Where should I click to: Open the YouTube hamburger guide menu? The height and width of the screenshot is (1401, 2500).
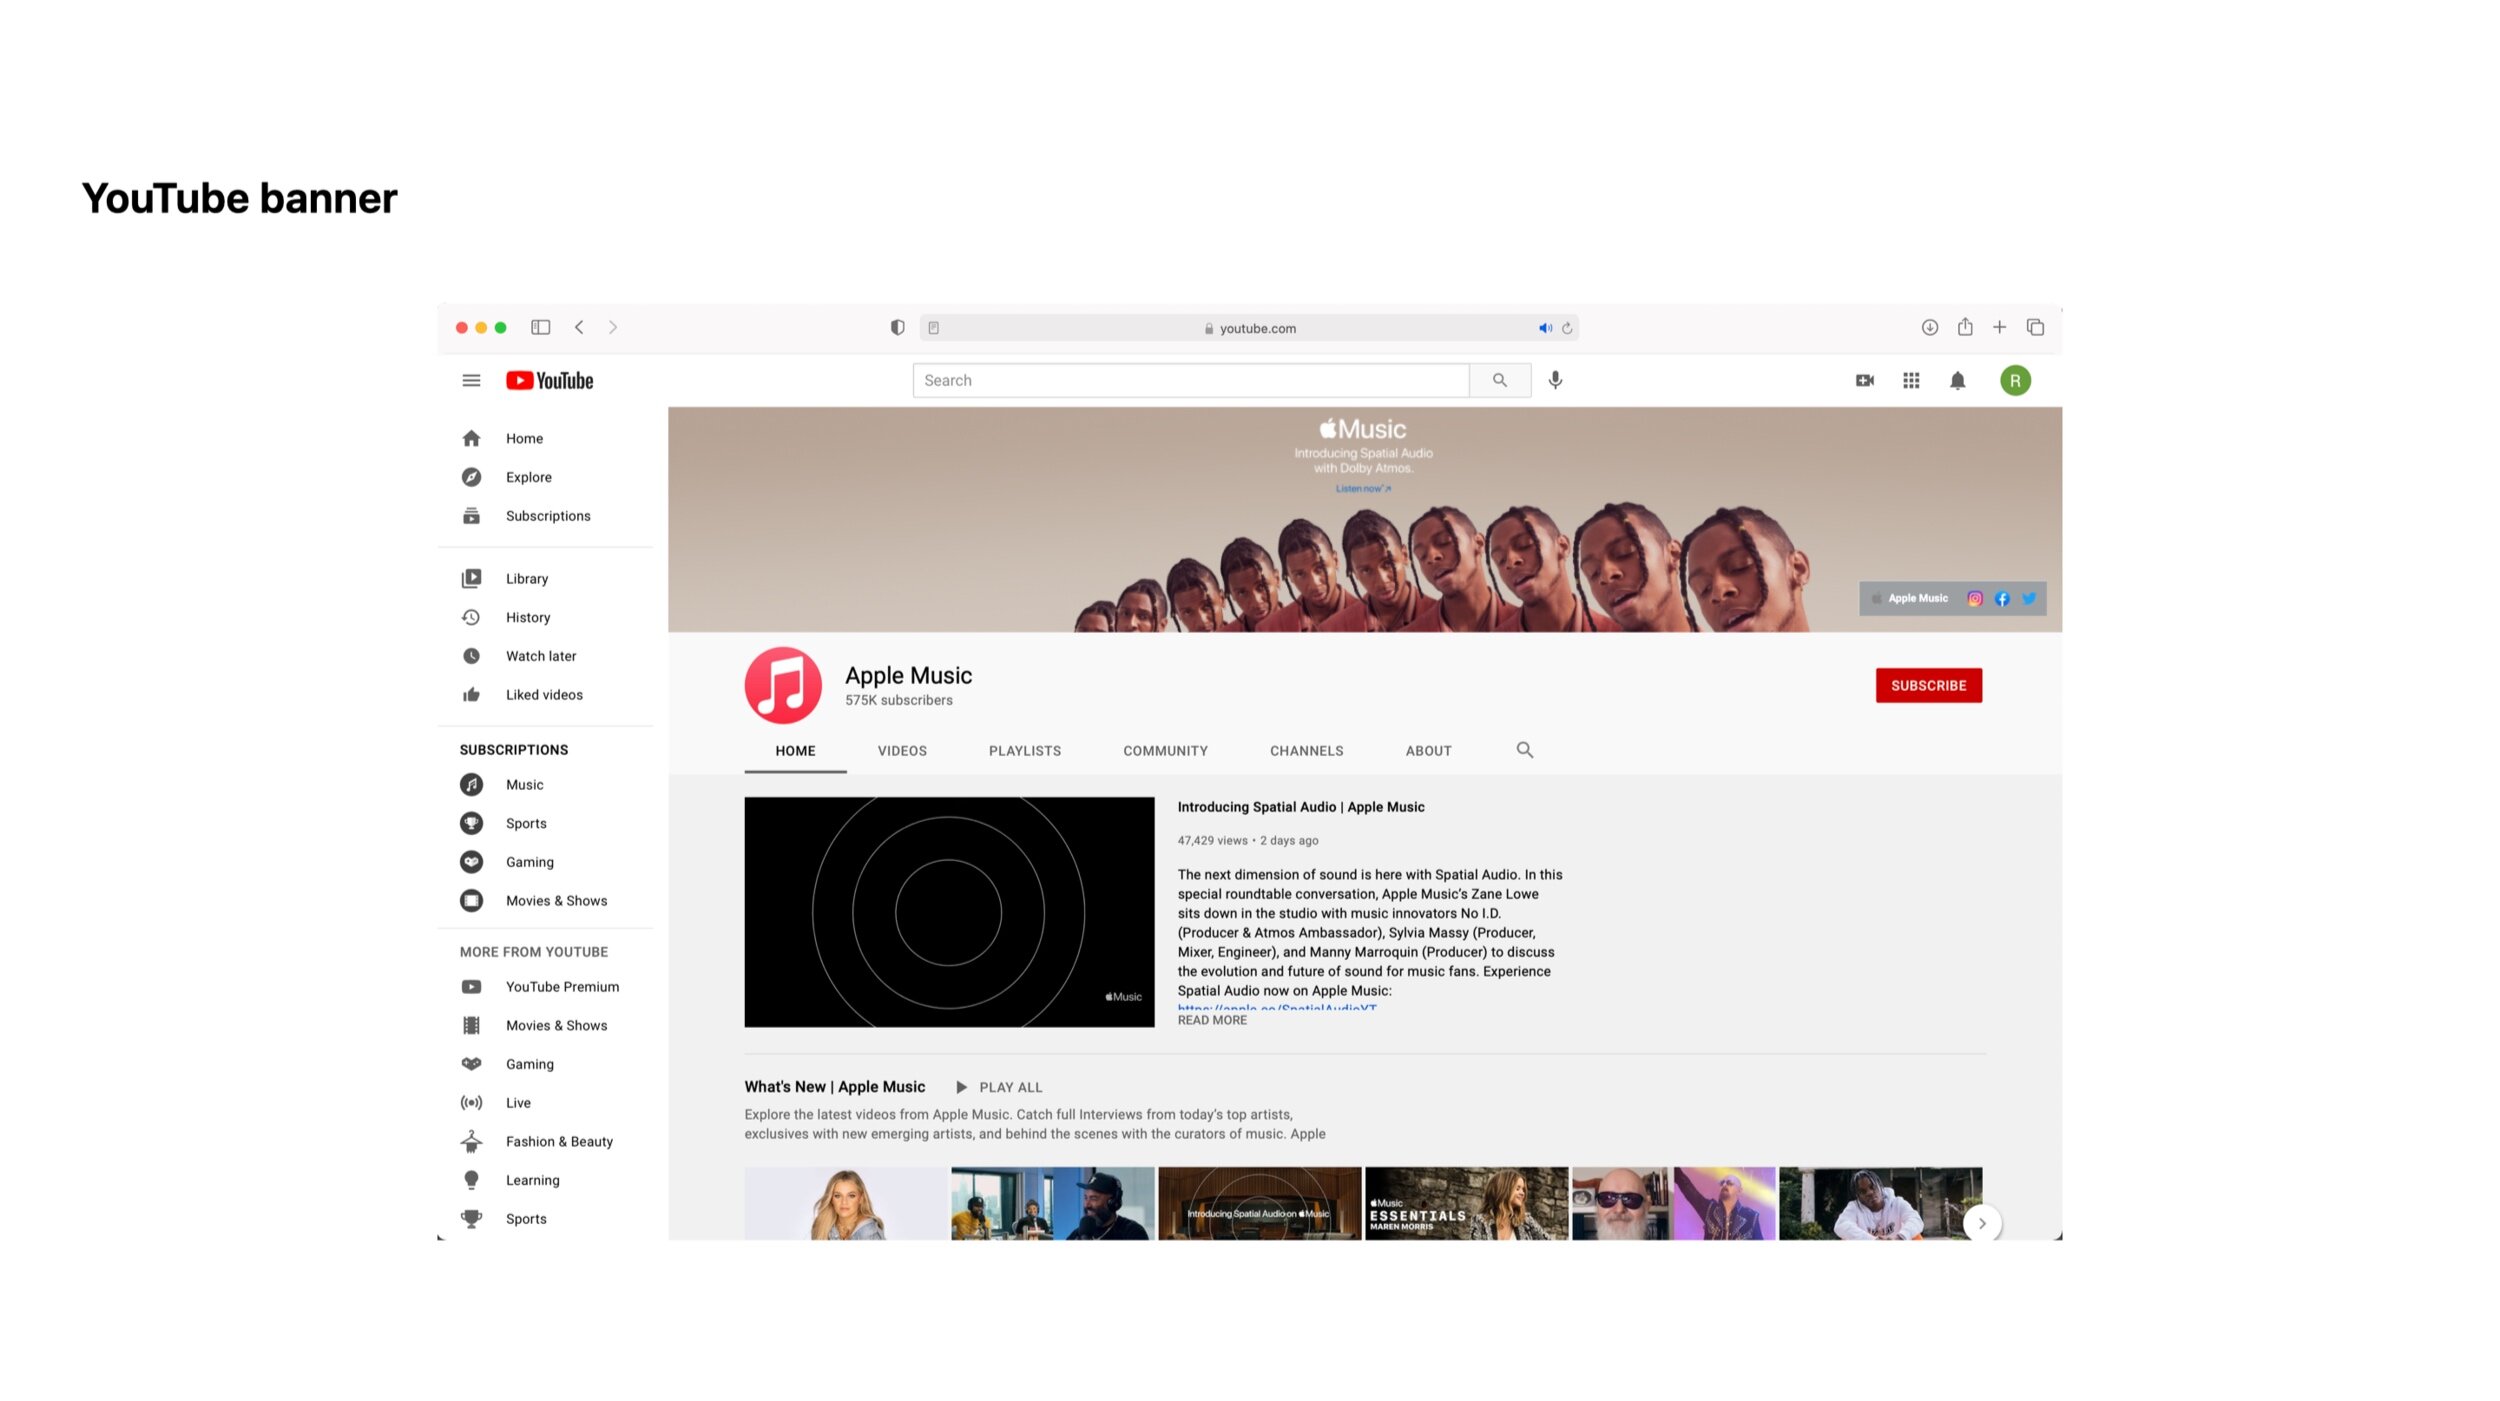[x=471, y=380]
